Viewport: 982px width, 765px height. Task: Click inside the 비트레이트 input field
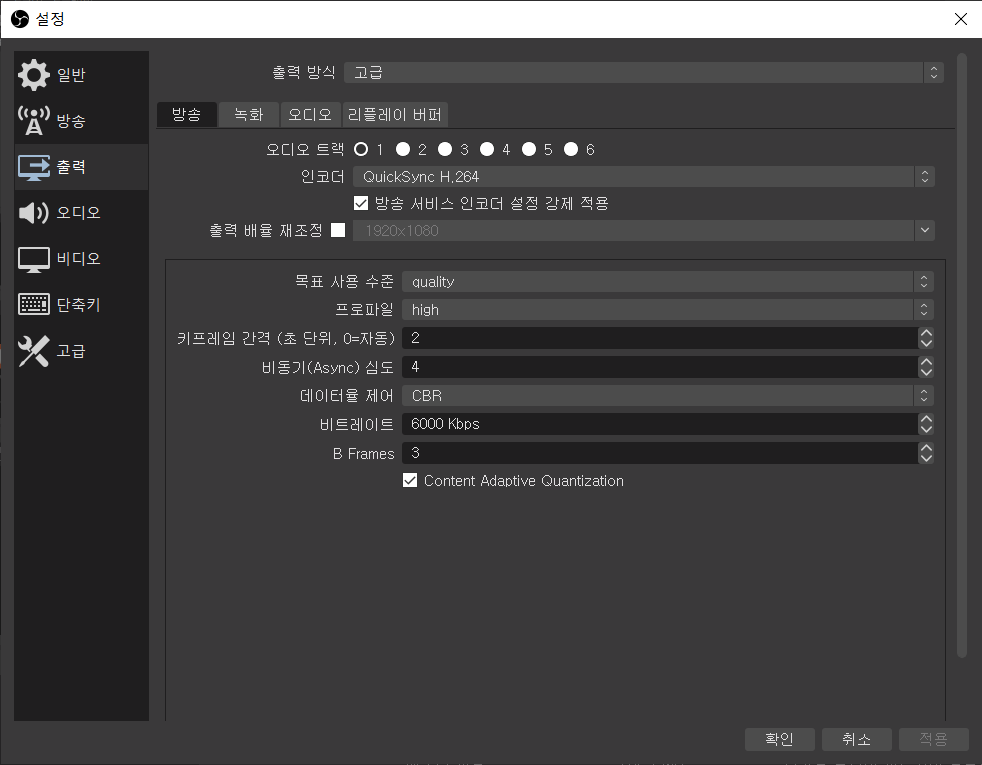600,424
